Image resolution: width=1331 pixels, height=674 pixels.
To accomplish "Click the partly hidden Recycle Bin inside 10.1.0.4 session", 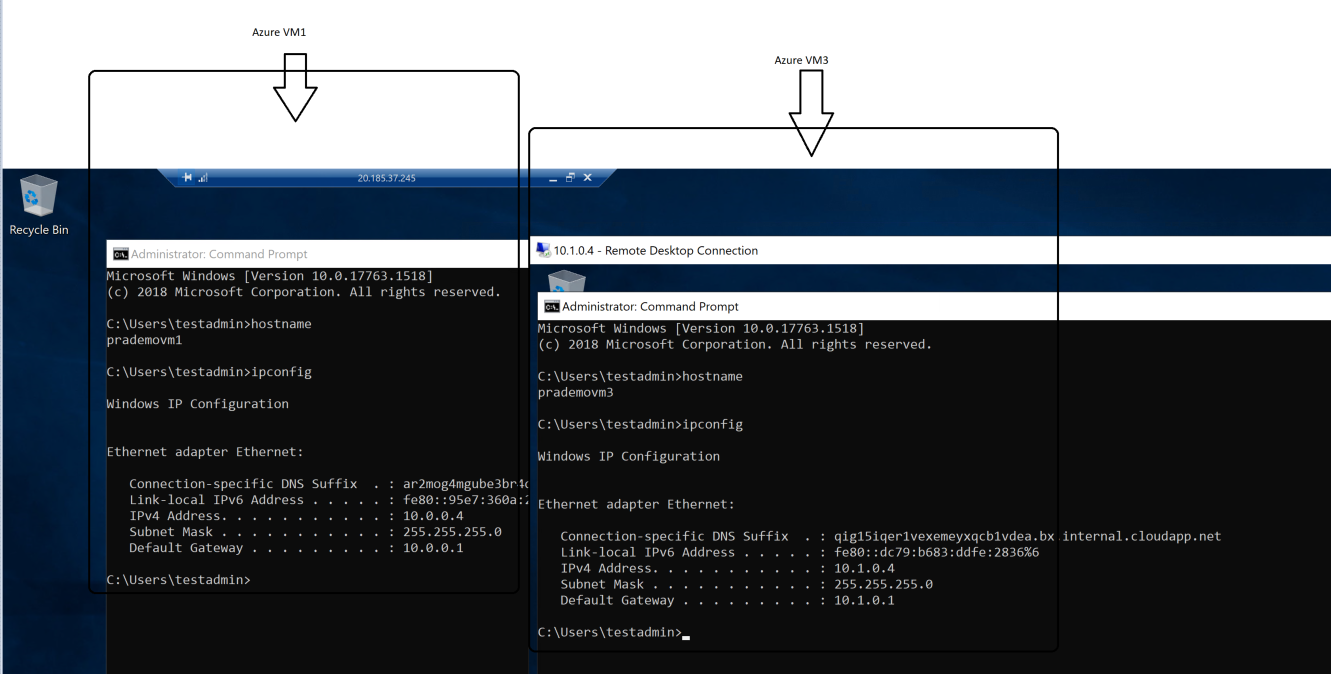I will tap(567, 280).
